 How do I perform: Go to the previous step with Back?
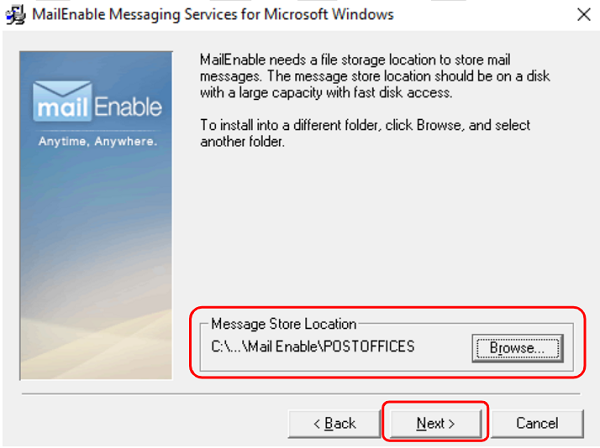(334, 423)
